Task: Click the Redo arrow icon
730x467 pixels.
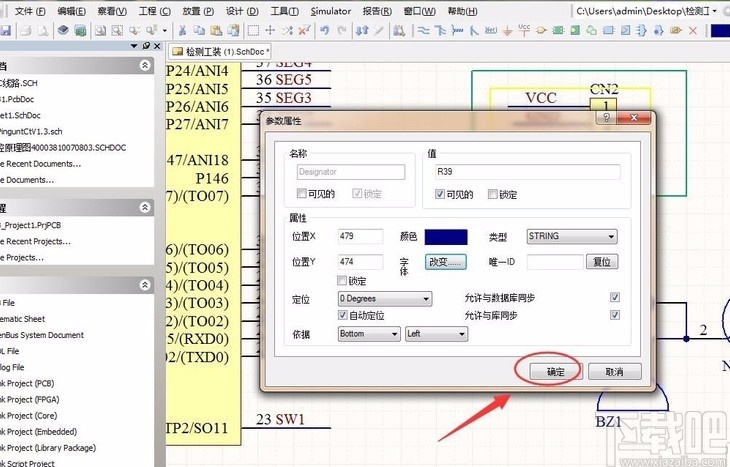Action: (x=342, y=31)
